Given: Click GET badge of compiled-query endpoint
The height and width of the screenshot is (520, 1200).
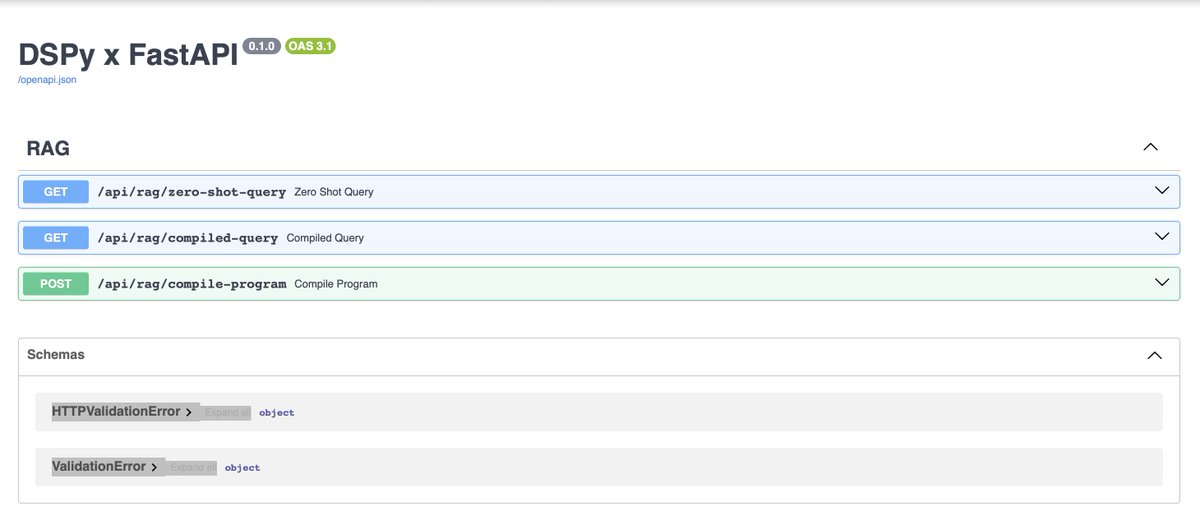Looking at the screenshot, I should 56,238.
